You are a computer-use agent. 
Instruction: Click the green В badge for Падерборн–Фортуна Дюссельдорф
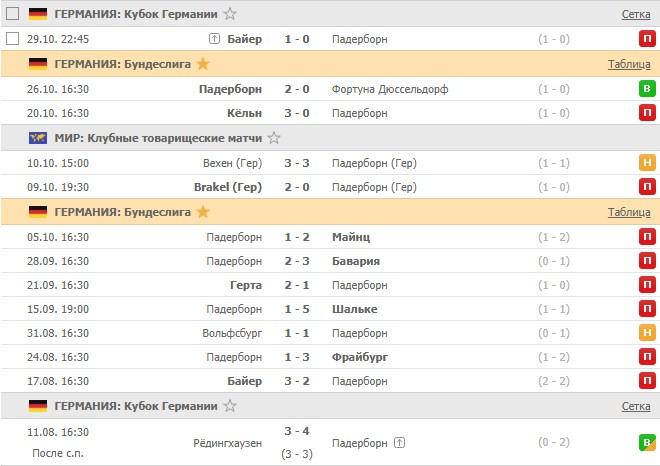[x=647, y=89]
